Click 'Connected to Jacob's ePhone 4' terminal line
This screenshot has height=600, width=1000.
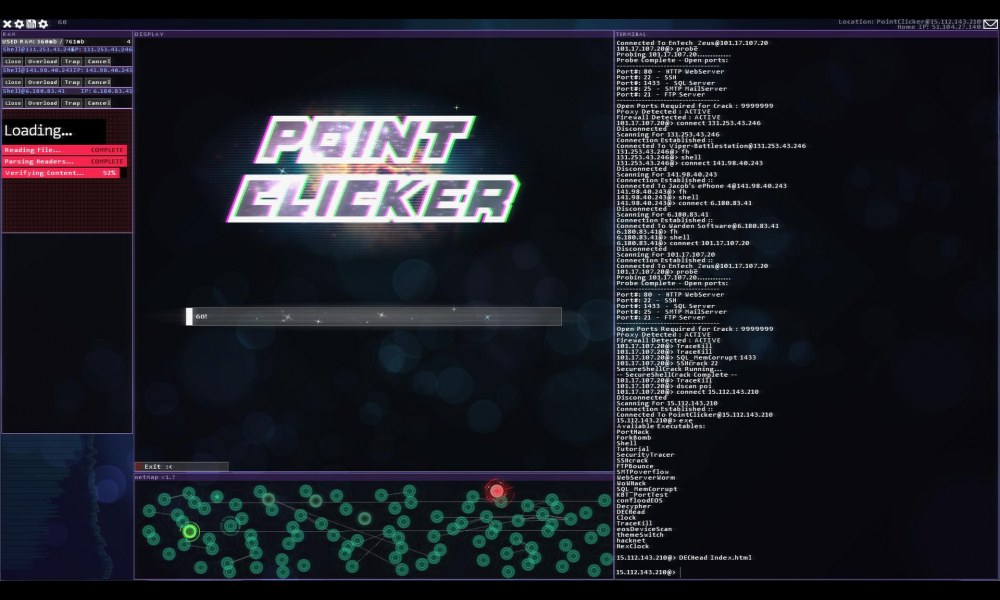click(x=702, y=186)
